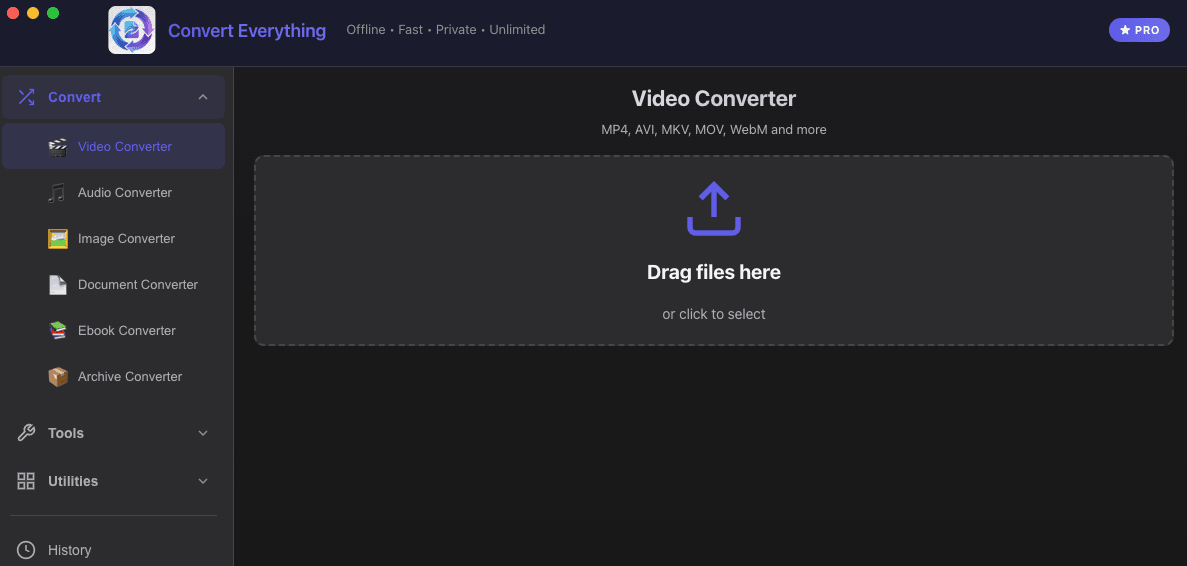Choose Archive Converter from sidebar
This screenshot has height=566, width=1187.
pyautogui.click(x=114, y=377)
